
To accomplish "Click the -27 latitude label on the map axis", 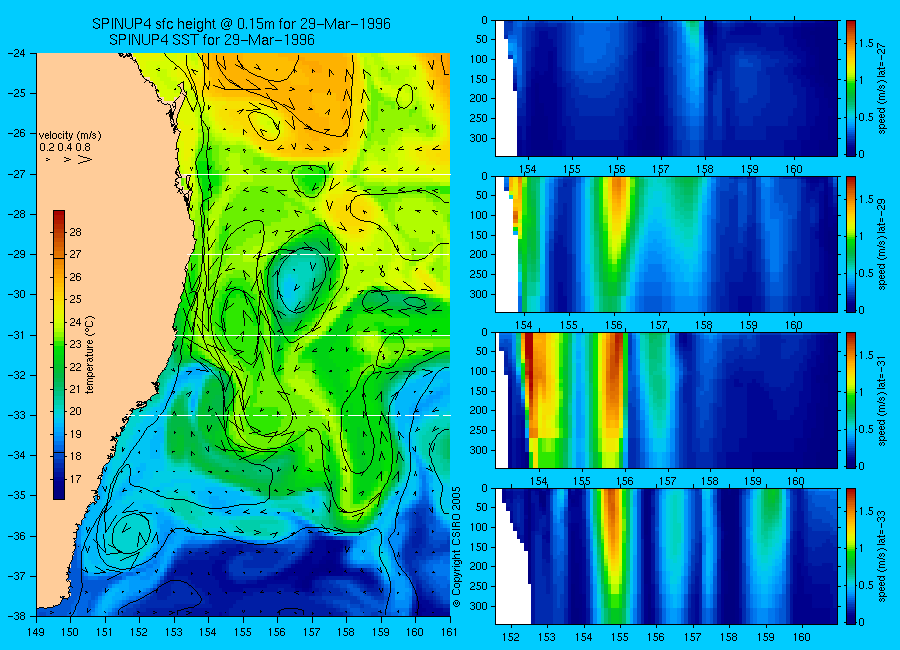I will point(16,174).
